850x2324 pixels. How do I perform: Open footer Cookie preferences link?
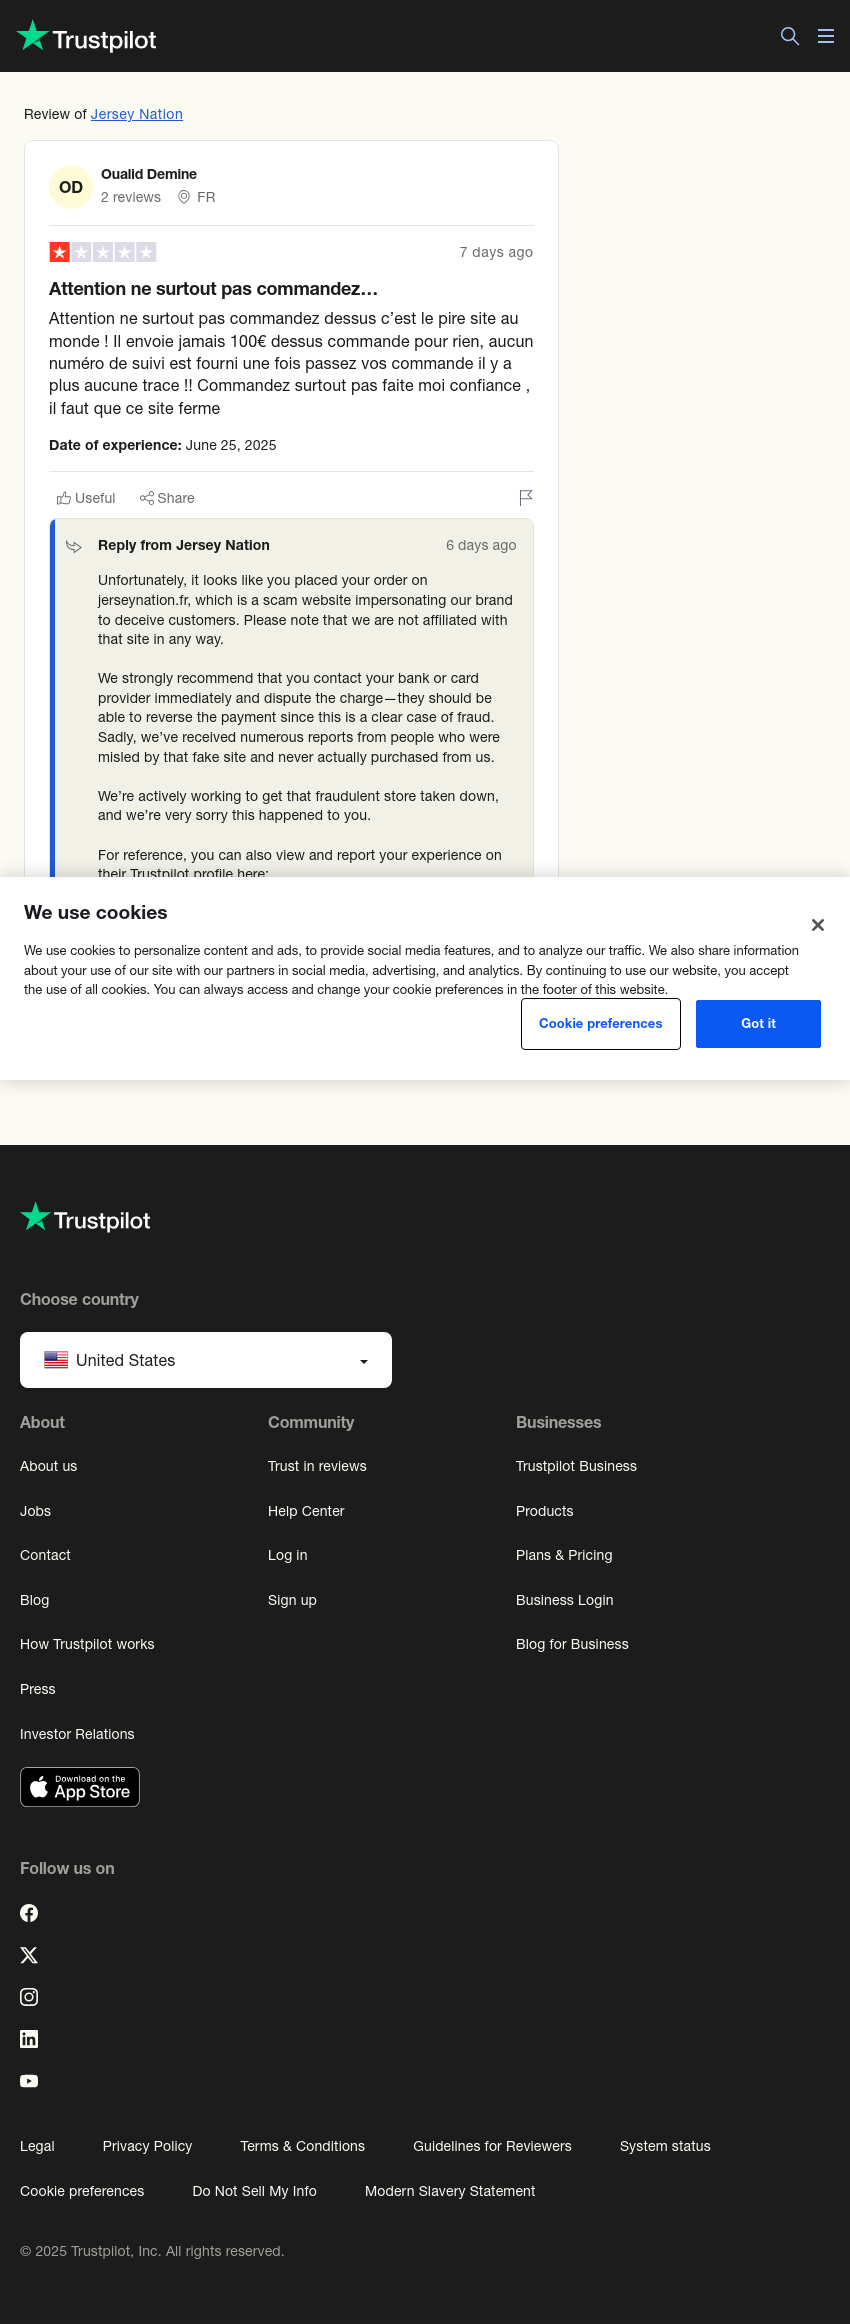[82, 2191]
